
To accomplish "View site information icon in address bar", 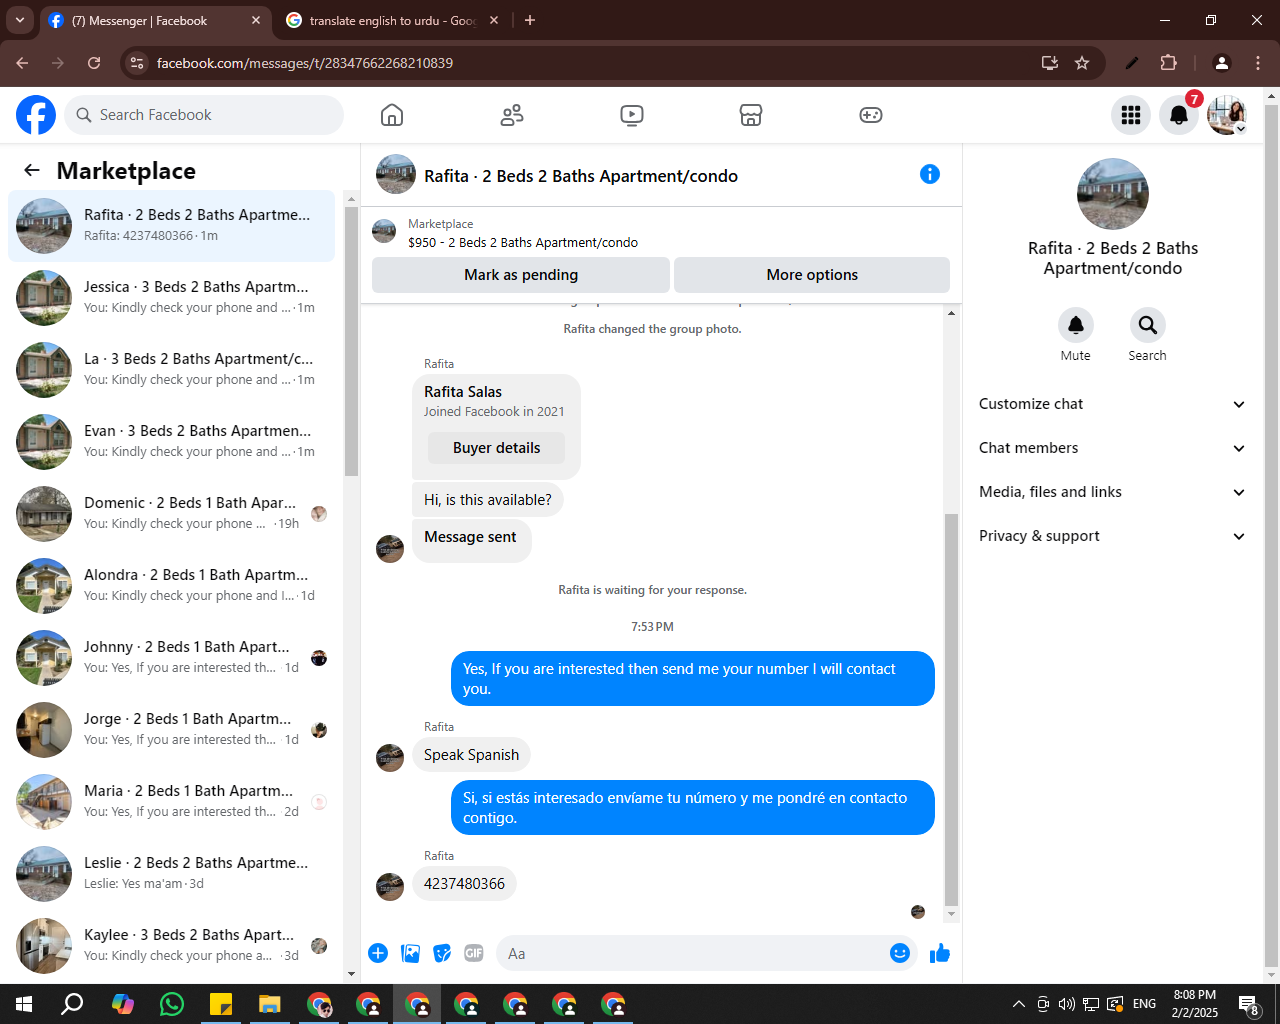I will click(138, 63).
